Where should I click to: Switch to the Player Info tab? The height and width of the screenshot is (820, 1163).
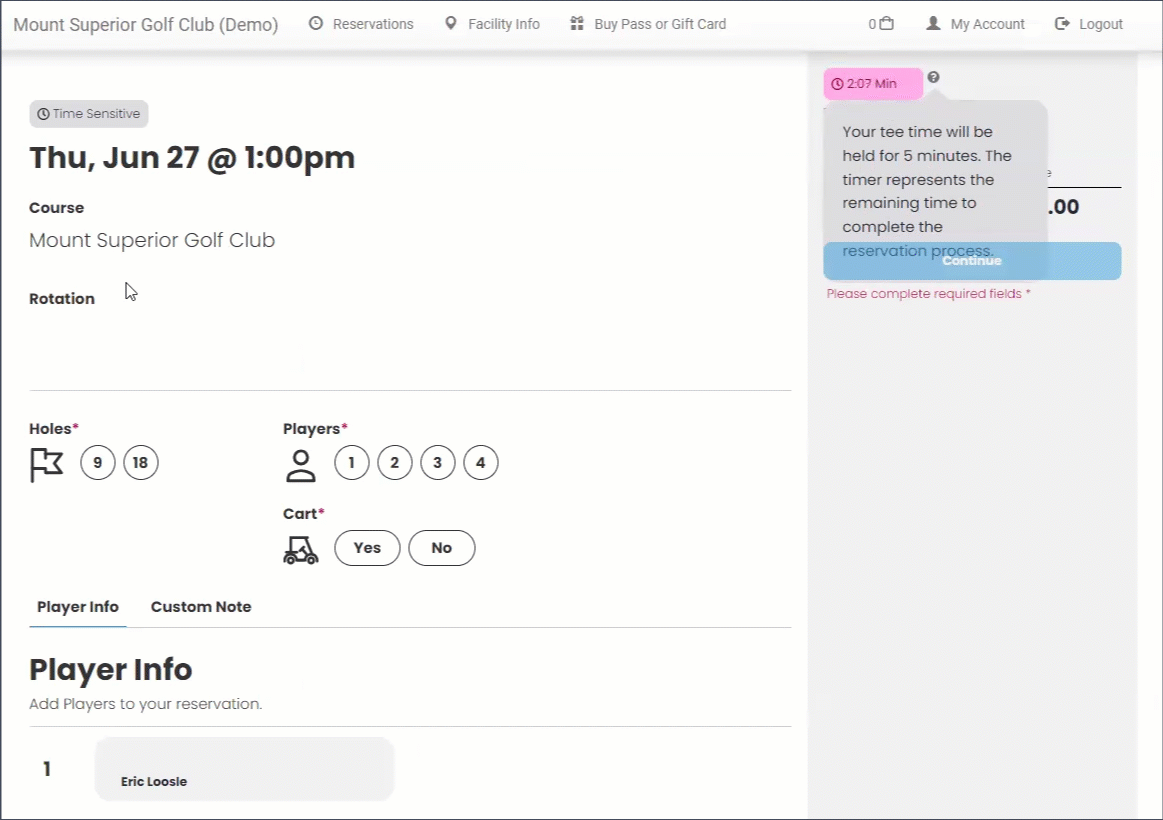tap(78, 606)
